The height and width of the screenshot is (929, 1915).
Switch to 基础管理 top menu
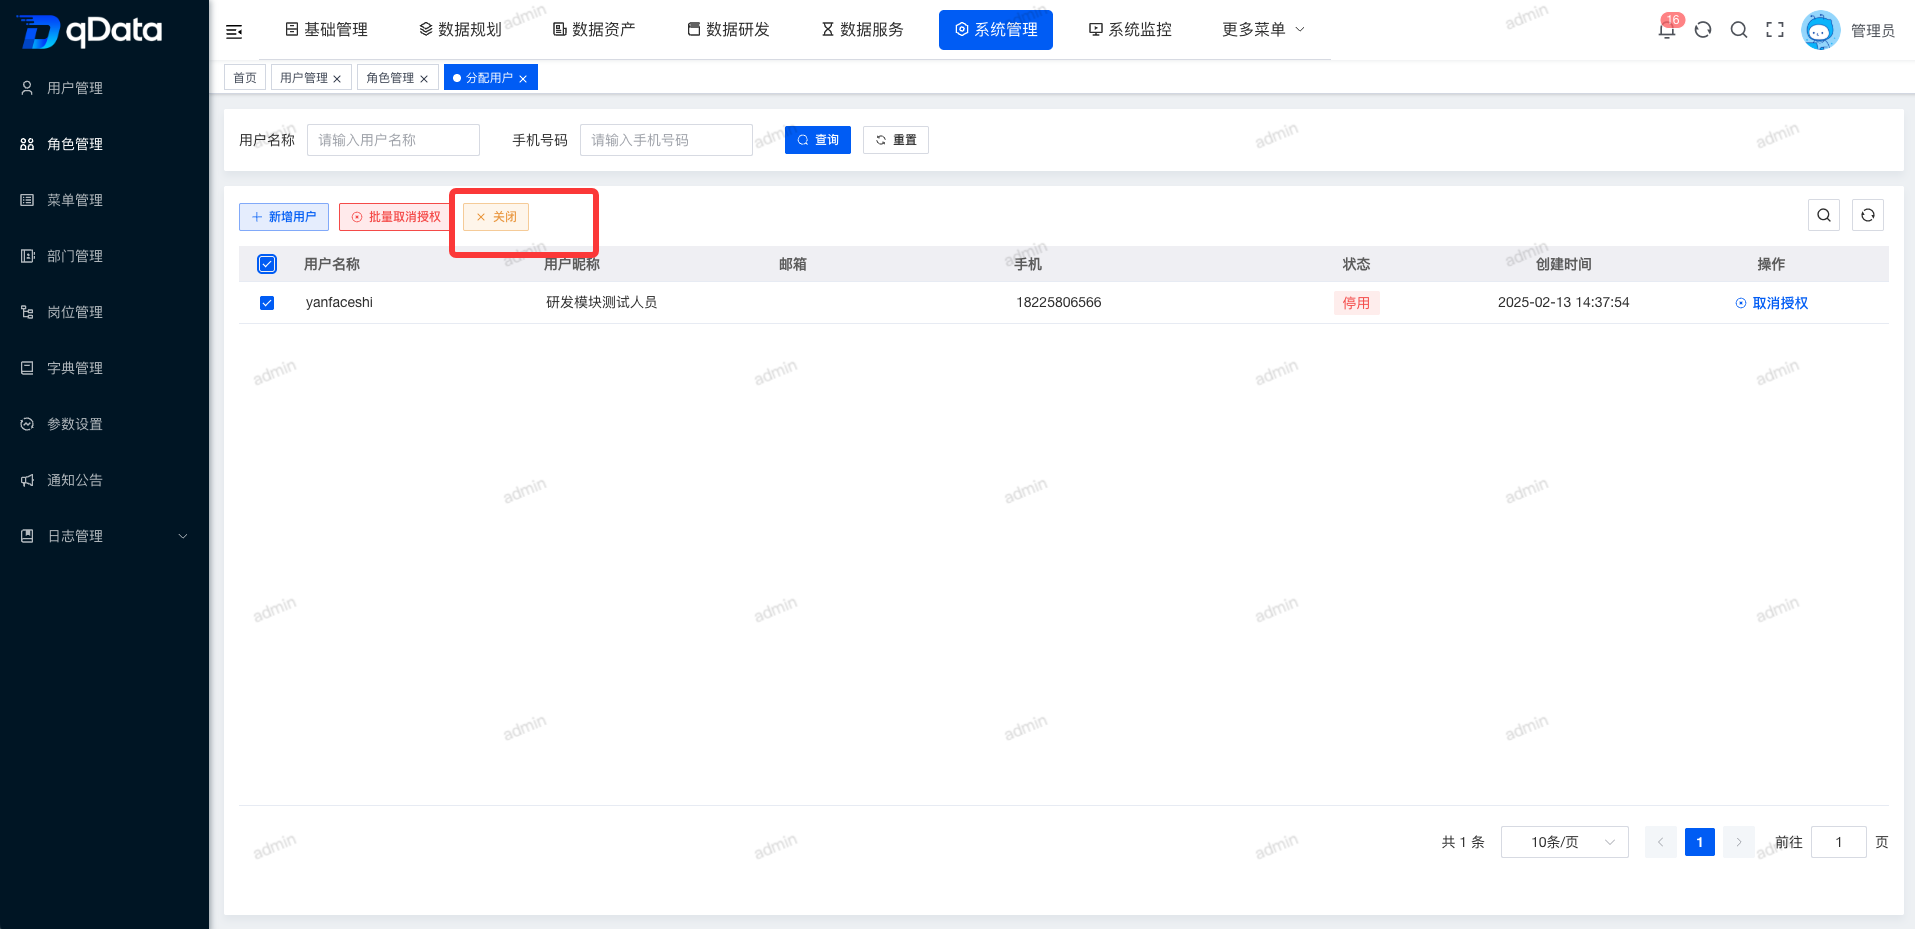(x=326, y=30)
